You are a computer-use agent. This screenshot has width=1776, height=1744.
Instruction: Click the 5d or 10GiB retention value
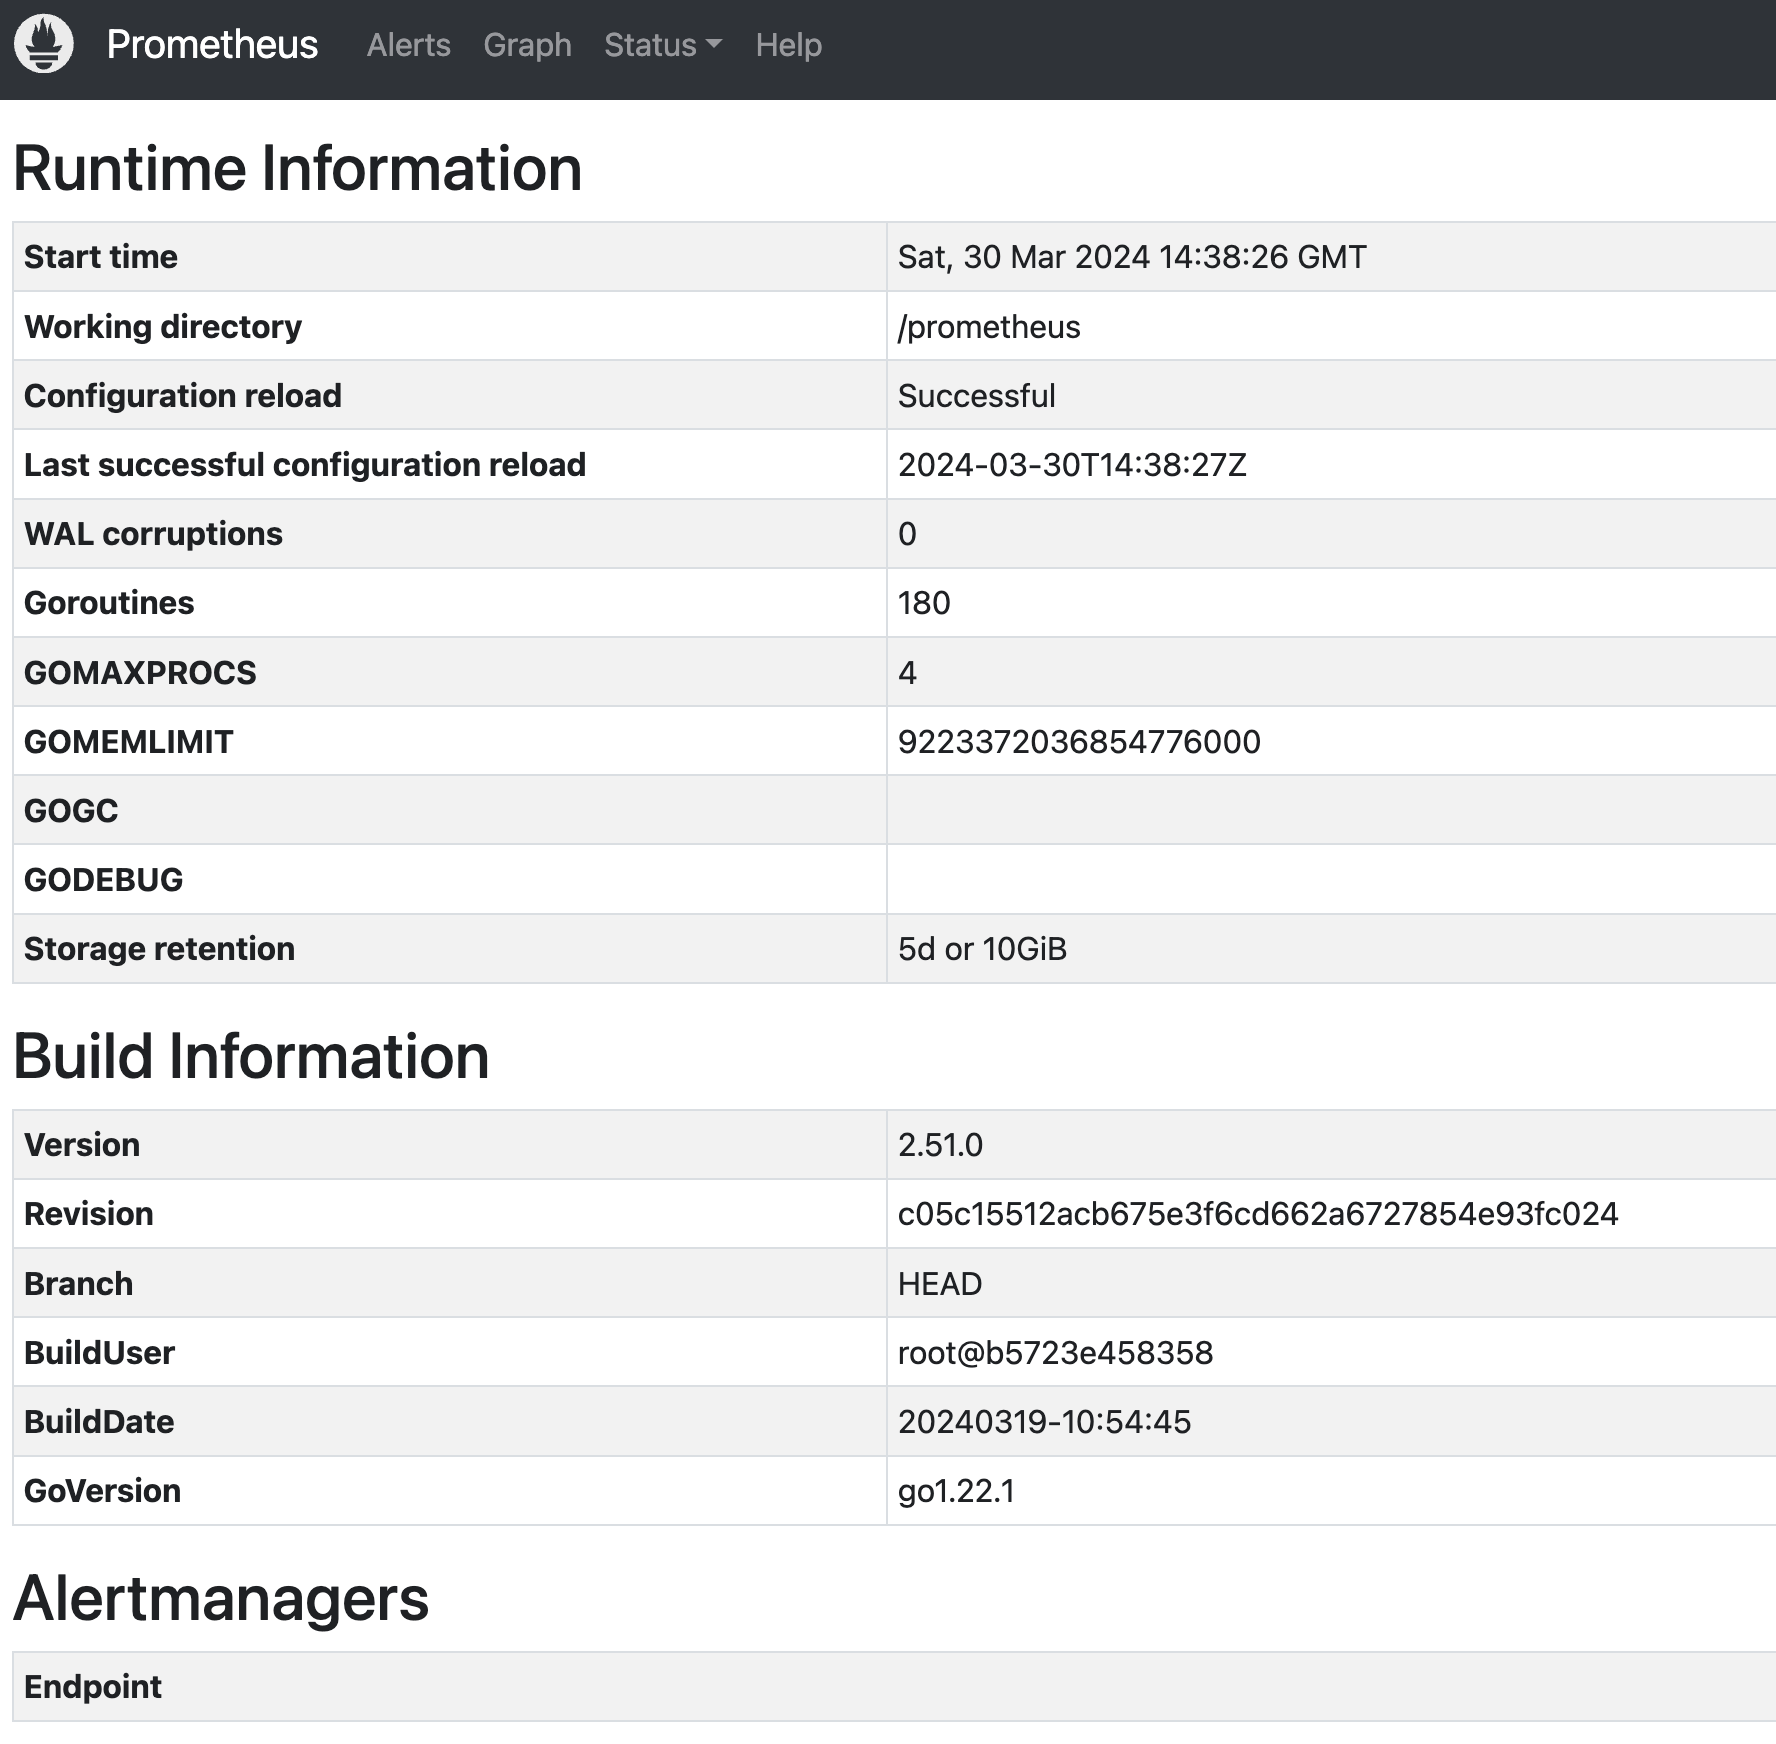tap(981, 949)
